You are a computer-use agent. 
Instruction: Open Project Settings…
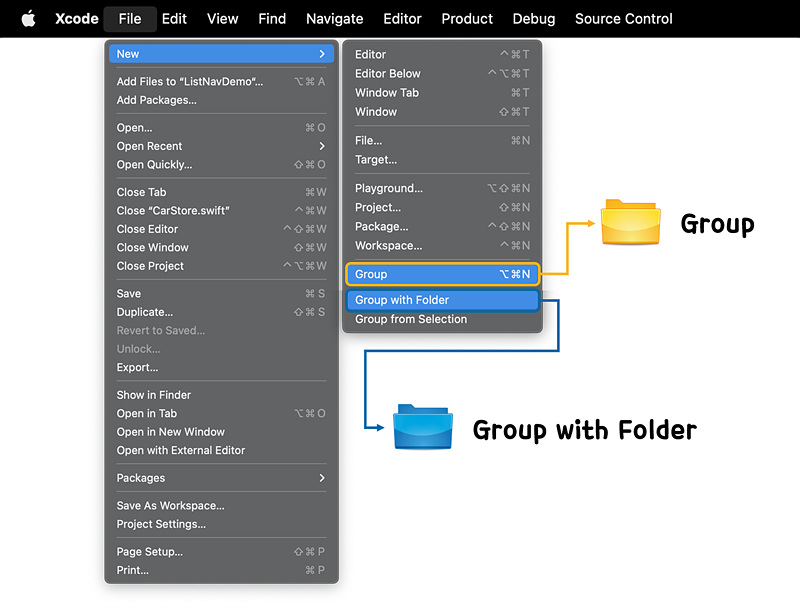pos(221,524)
